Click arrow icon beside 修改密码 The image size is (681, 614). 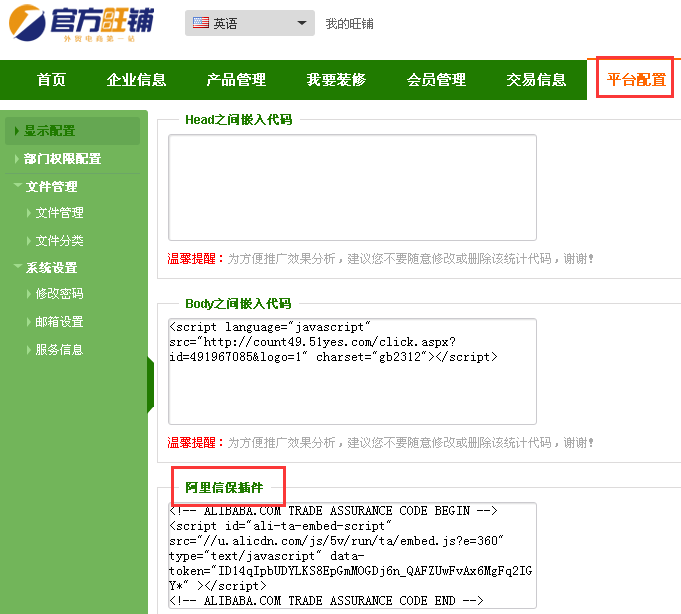click(29, 294)
